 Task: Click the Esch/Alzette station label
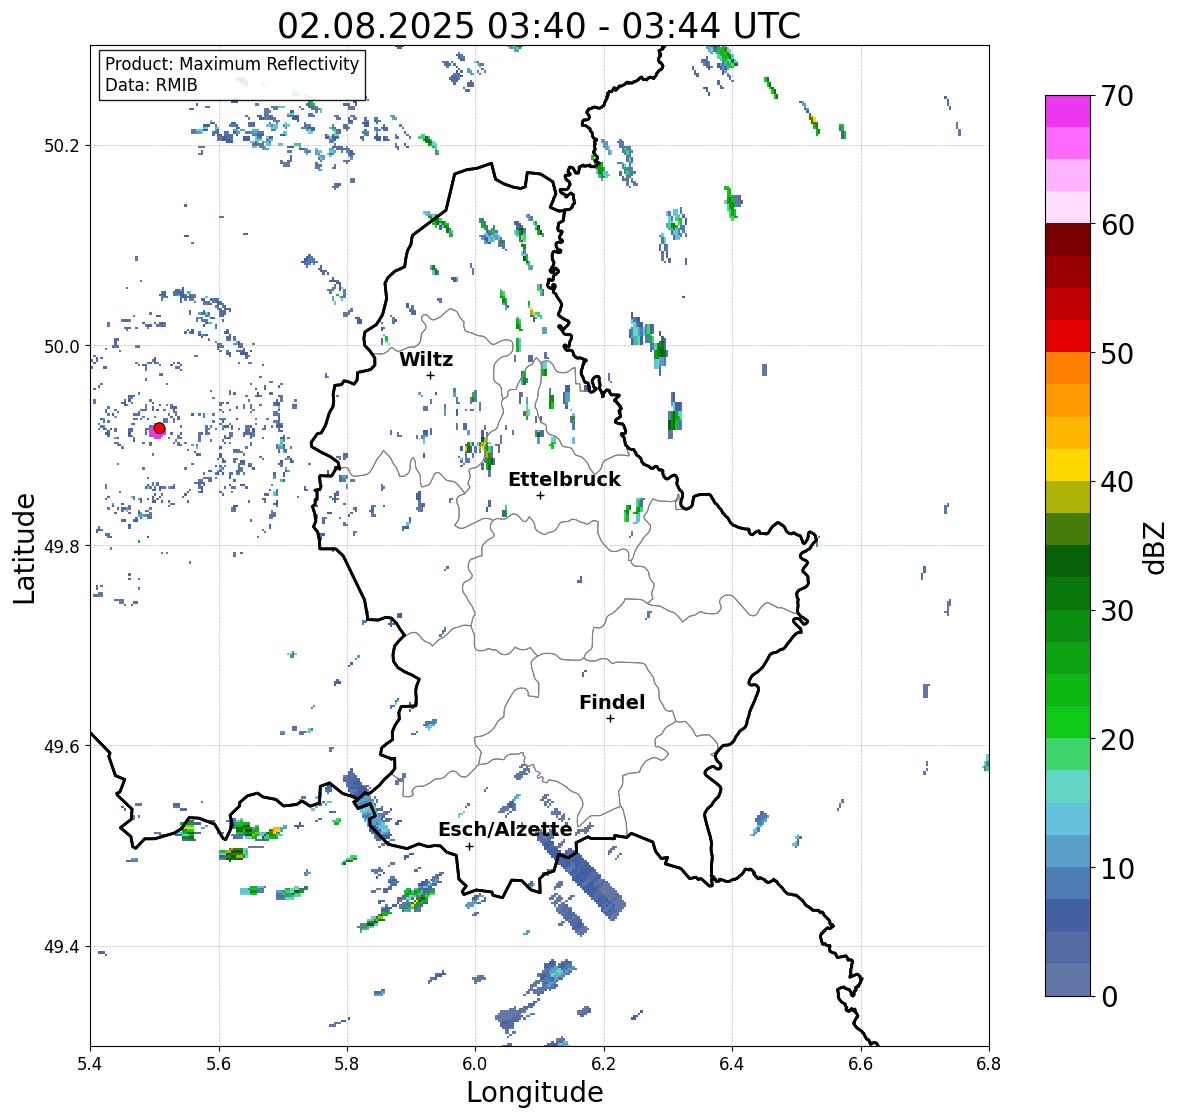coord(505,829)
